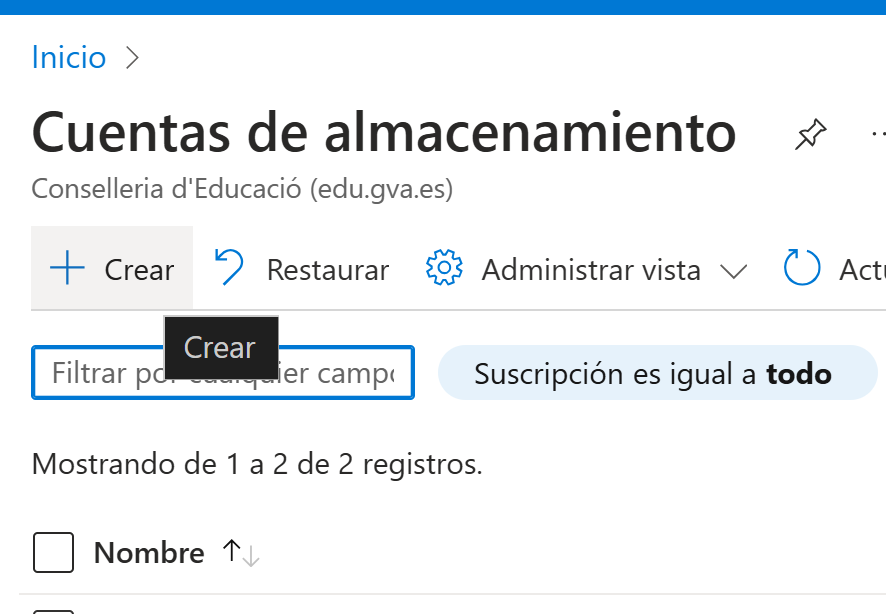Open the Suscripción es igual a todo filter

coord(658,373)
